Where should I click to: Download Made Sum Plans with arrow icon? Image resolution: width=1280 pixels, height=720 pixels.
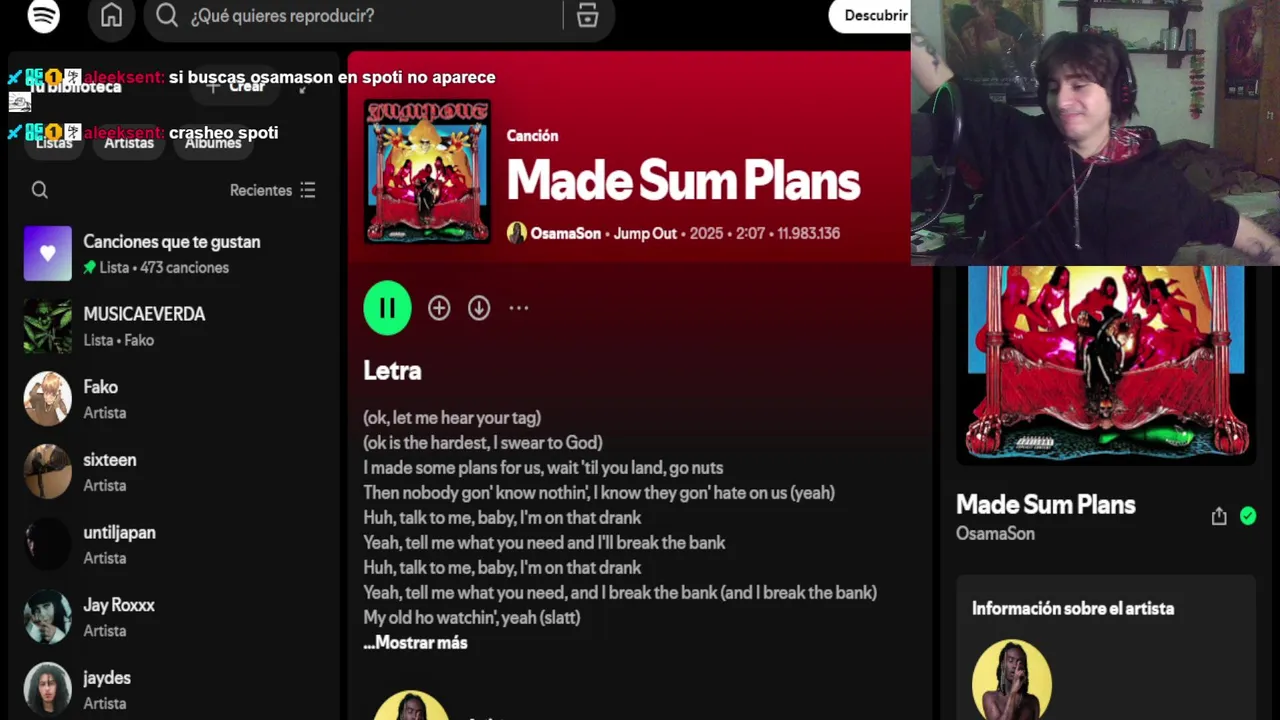pos(479,308)
